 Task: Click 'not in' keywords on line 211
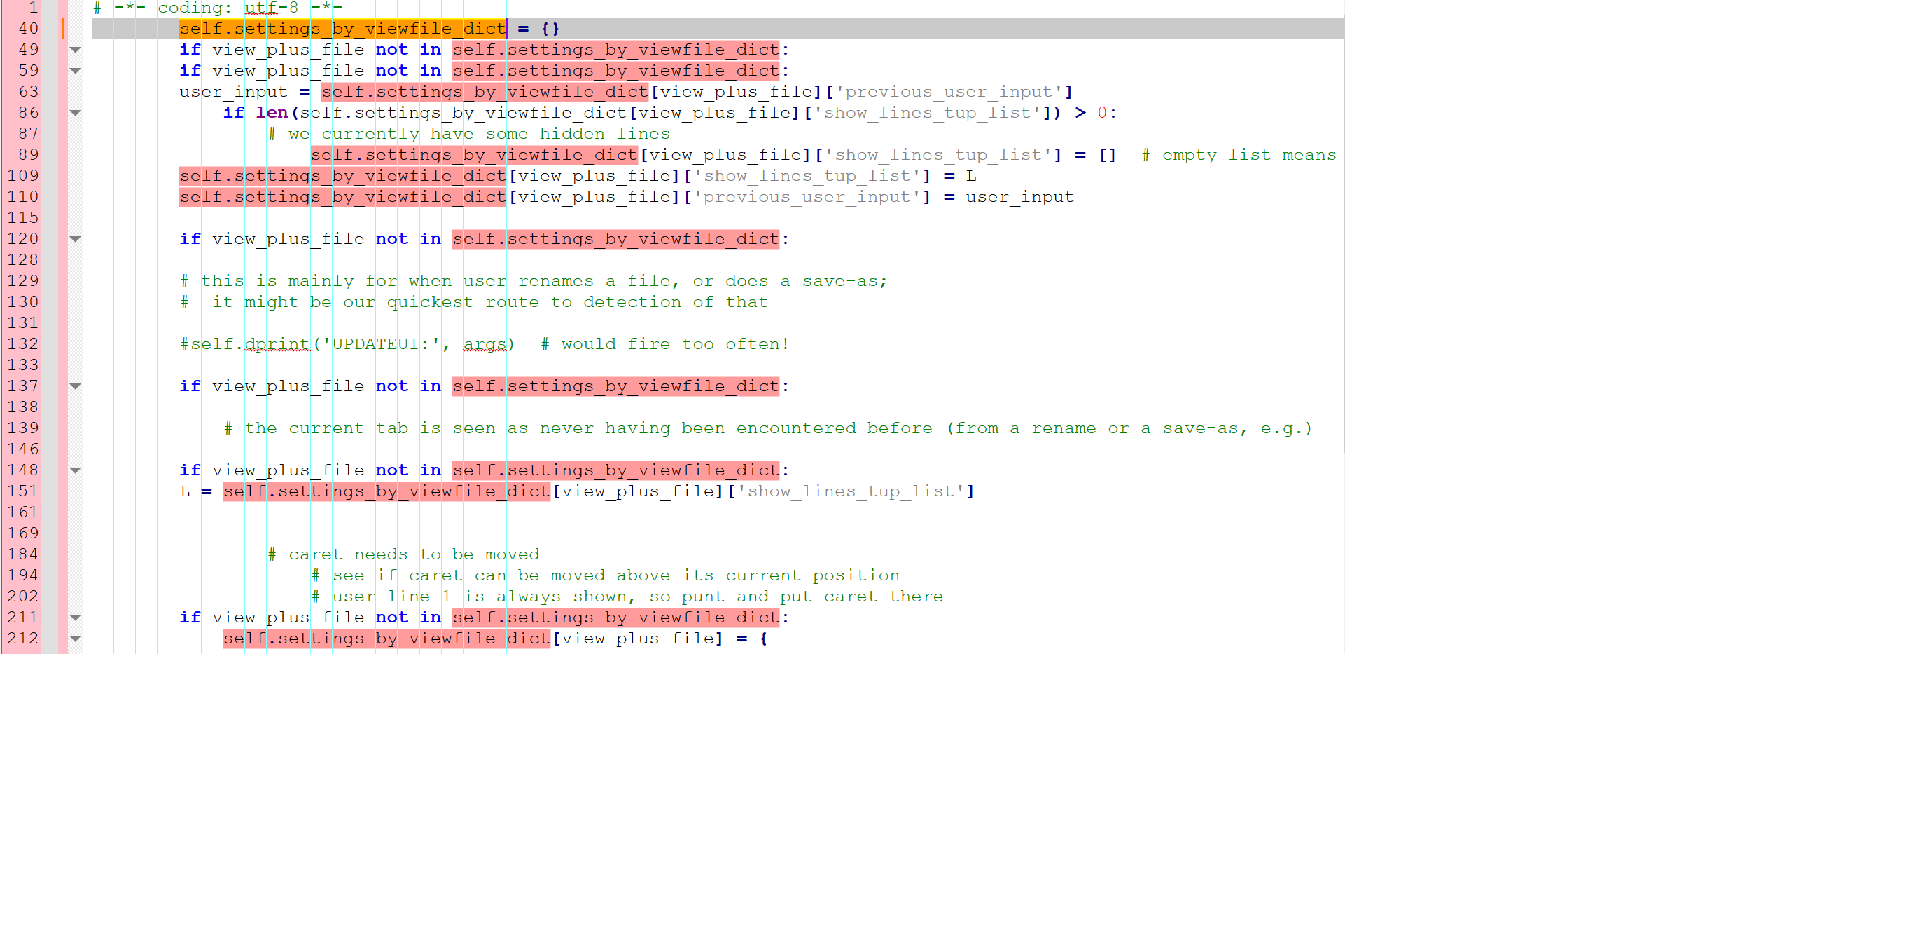[408, 617]
